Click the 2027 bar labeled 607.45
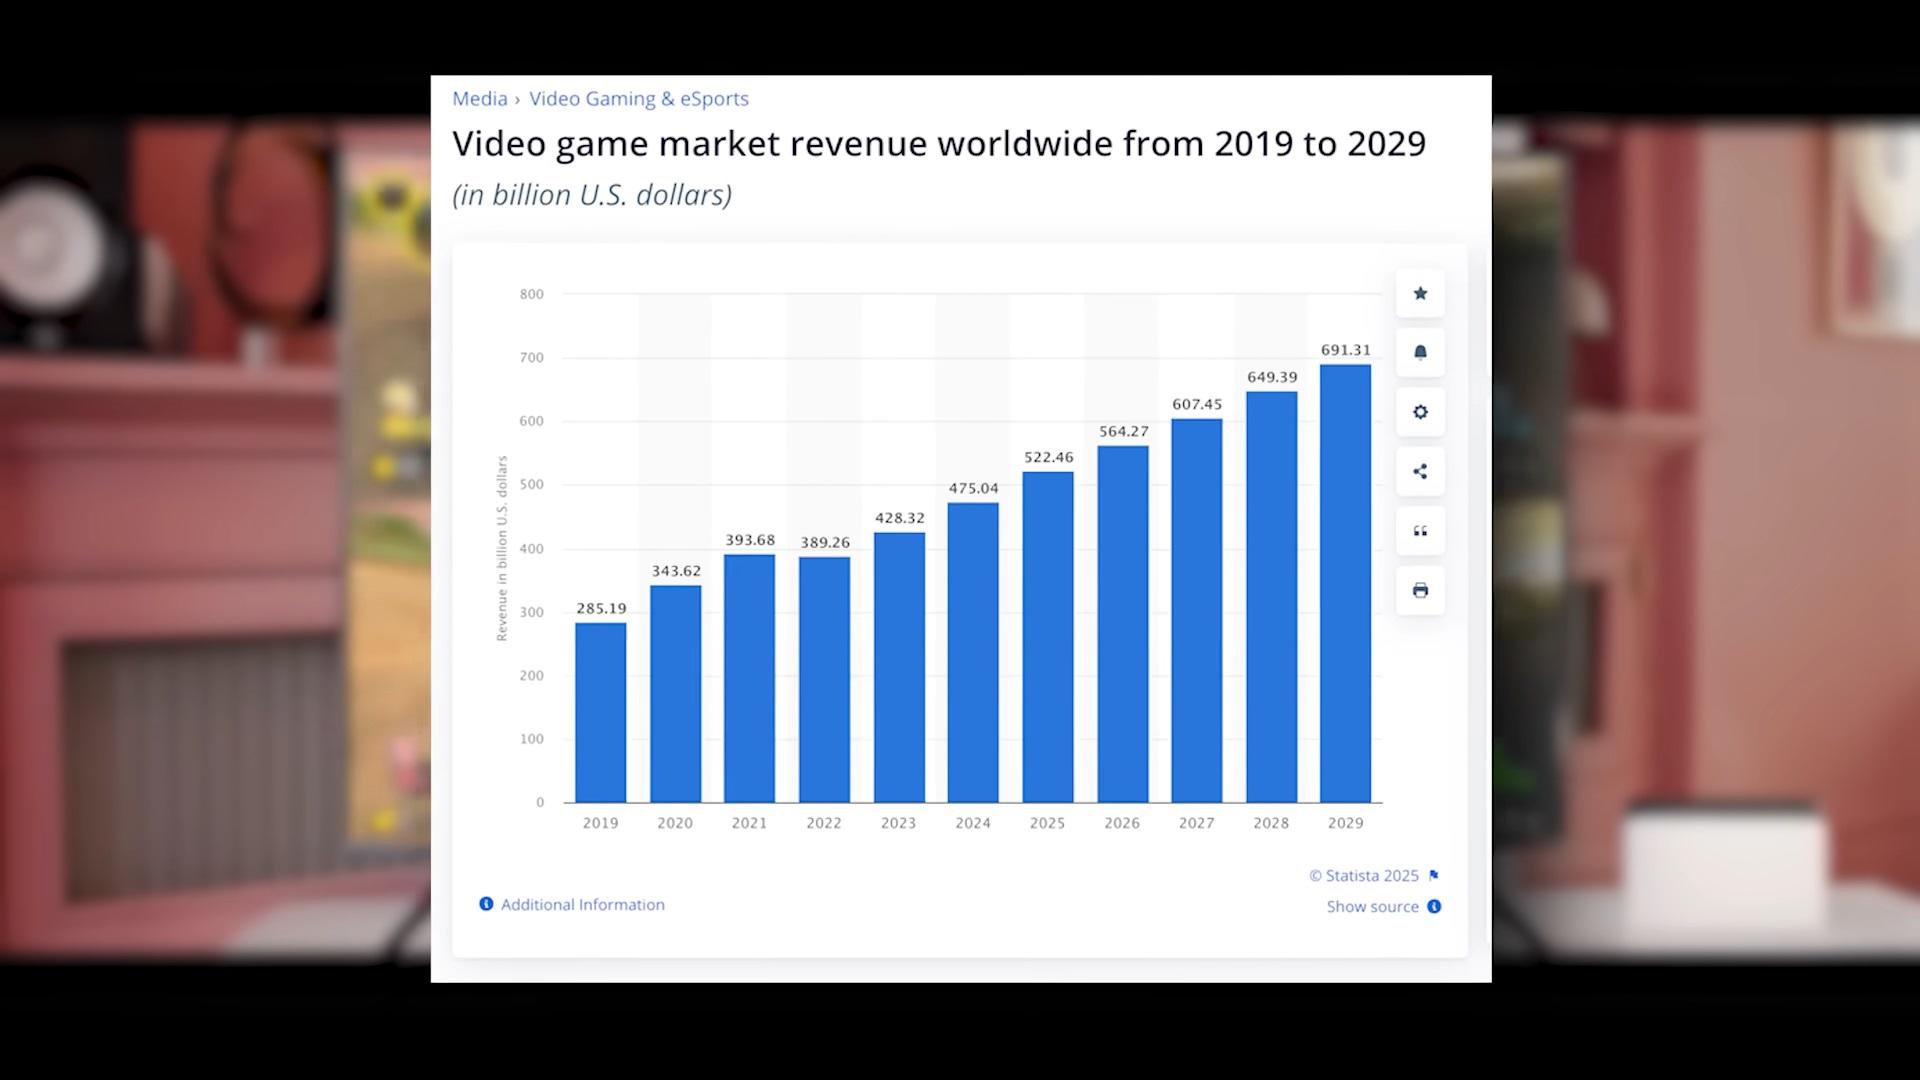 (1197, 610)
